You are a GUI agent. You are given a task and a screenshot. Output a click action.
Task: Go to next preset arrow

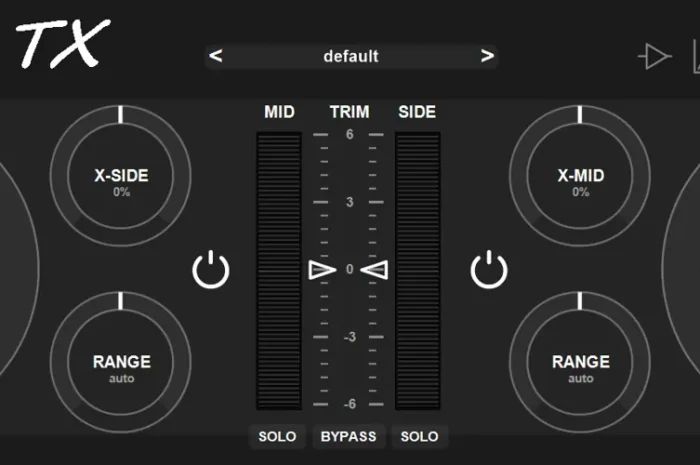pyautogui.click(x=487, y=57)
